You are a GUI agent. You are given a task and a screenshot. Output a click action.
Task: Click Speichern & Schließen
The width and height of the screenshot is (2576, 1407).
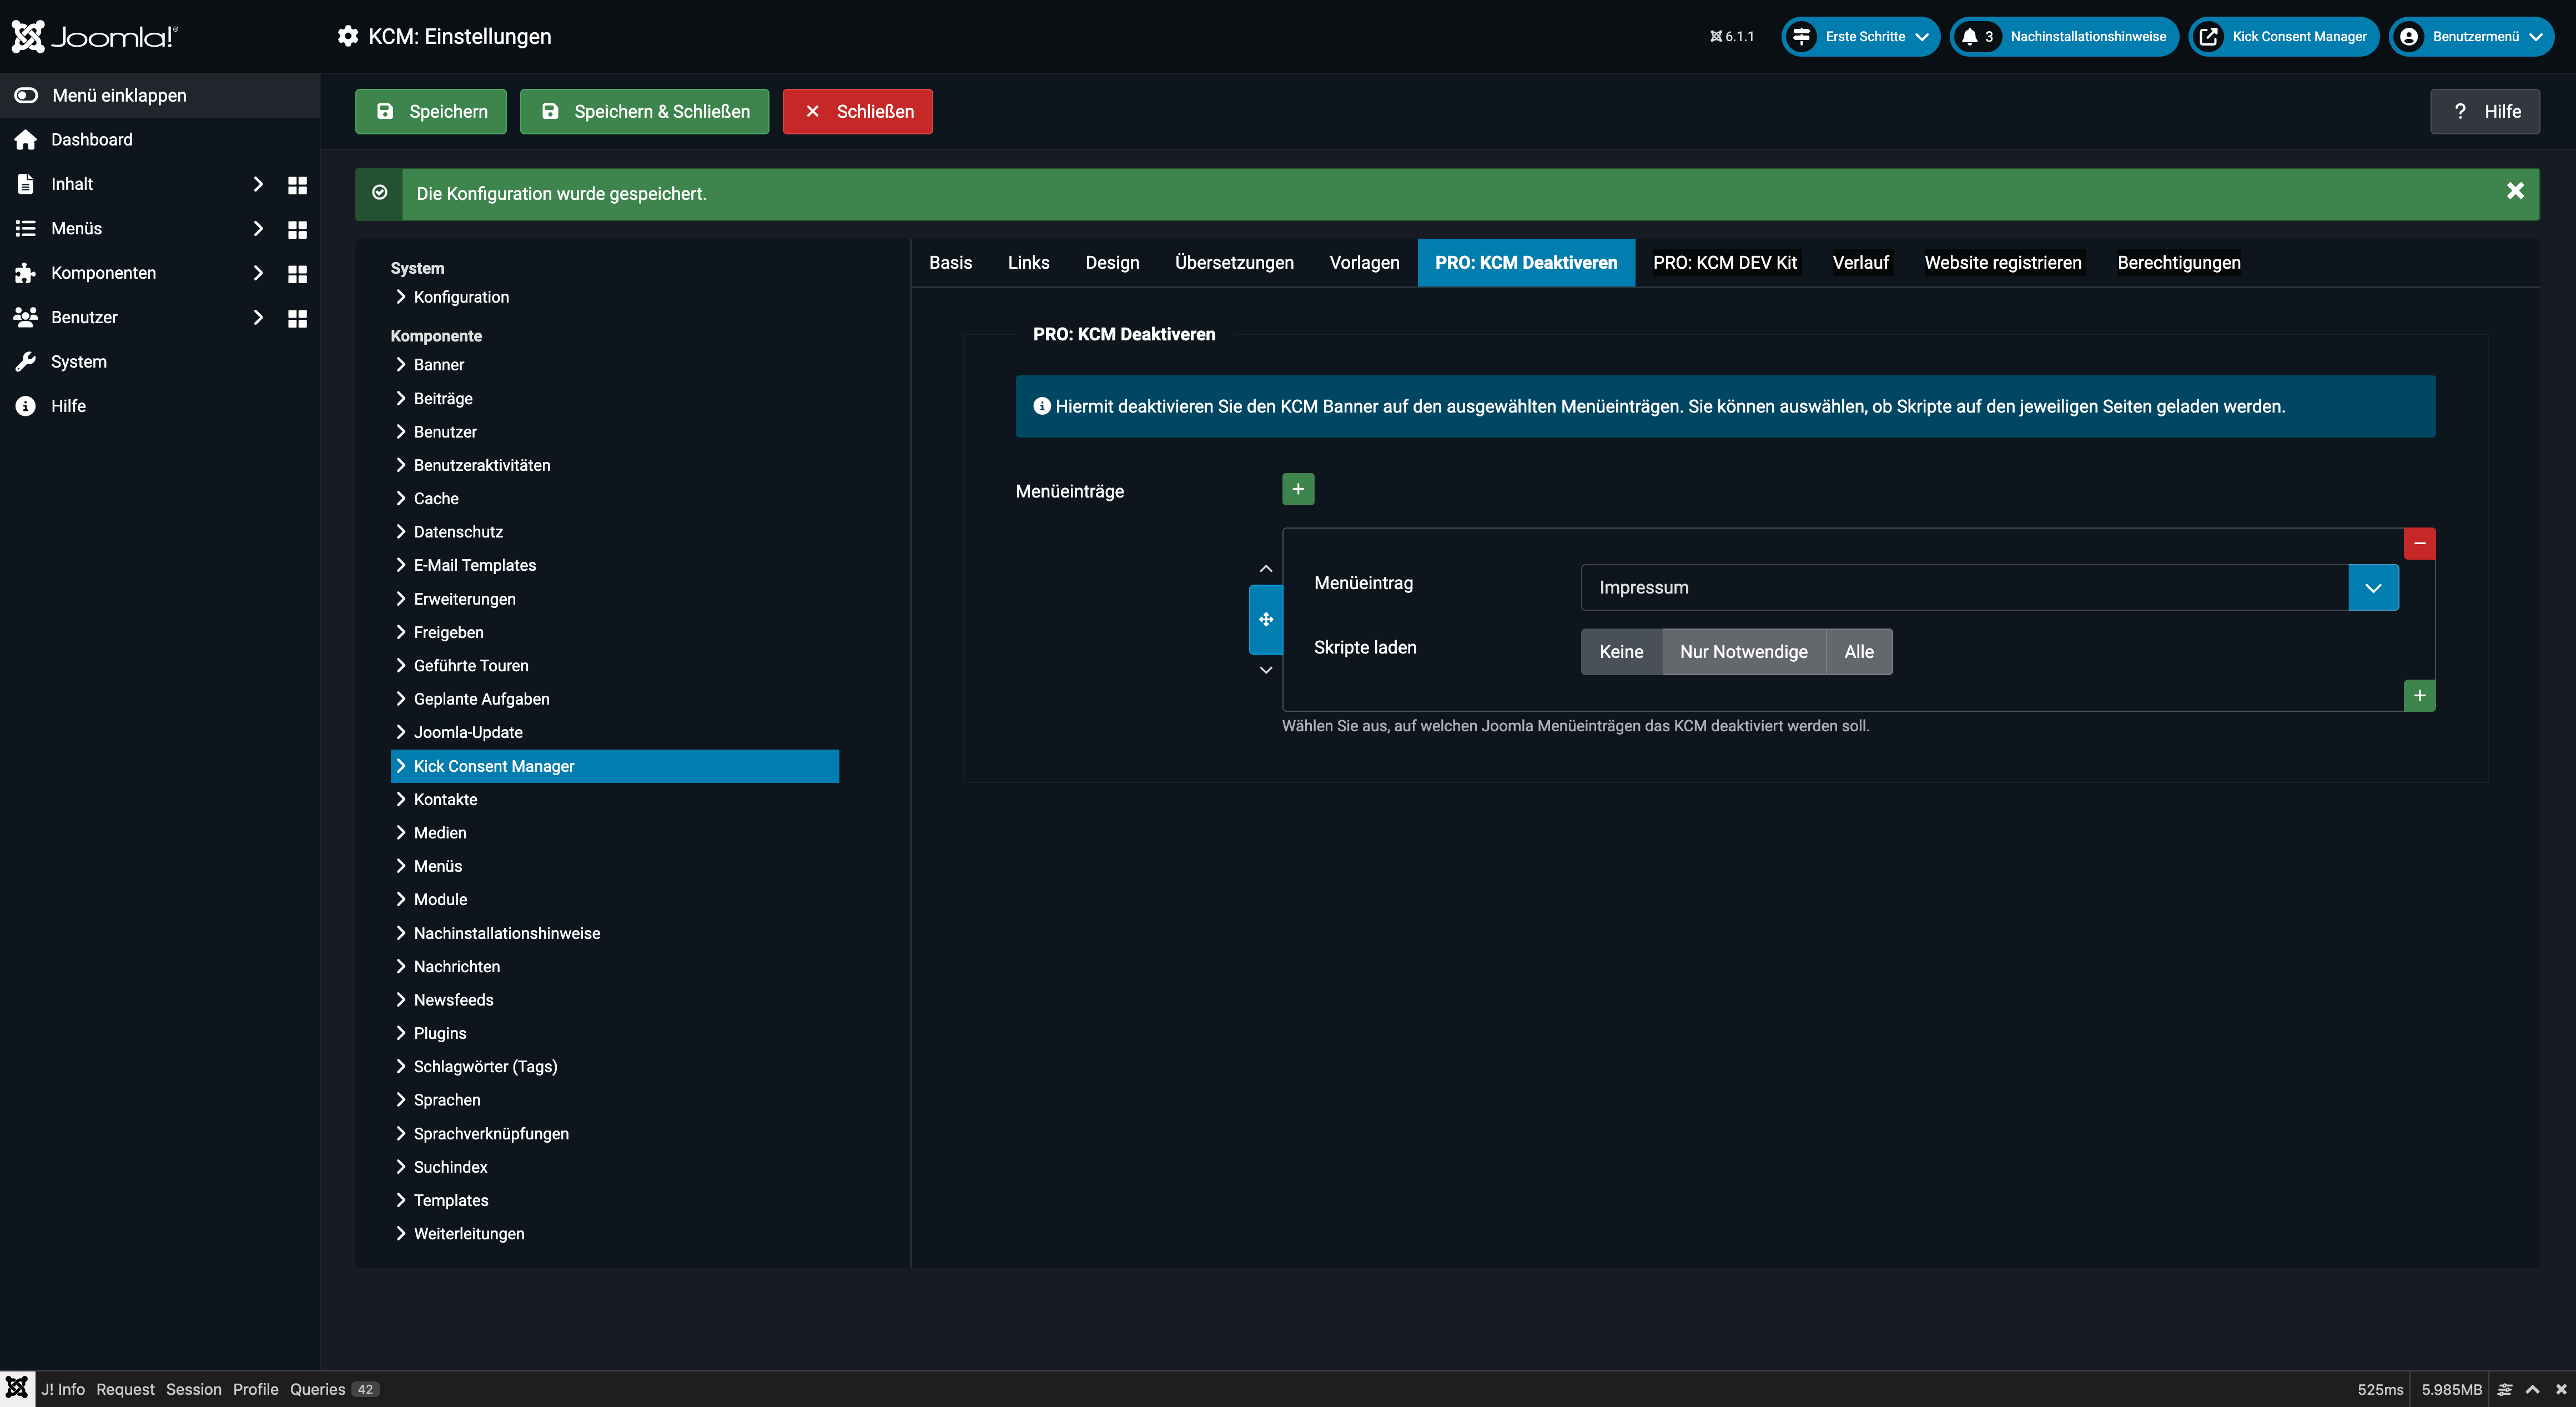pyautogui.click(x=644, y=111)
